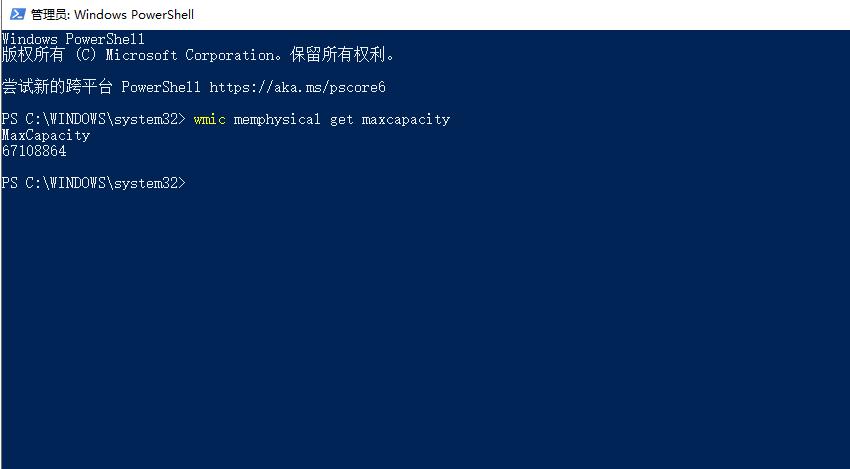This screenshot has height=469, width=850.
Task: Open the https://aka.ms/pscore6 link
Action: [297, 87]
